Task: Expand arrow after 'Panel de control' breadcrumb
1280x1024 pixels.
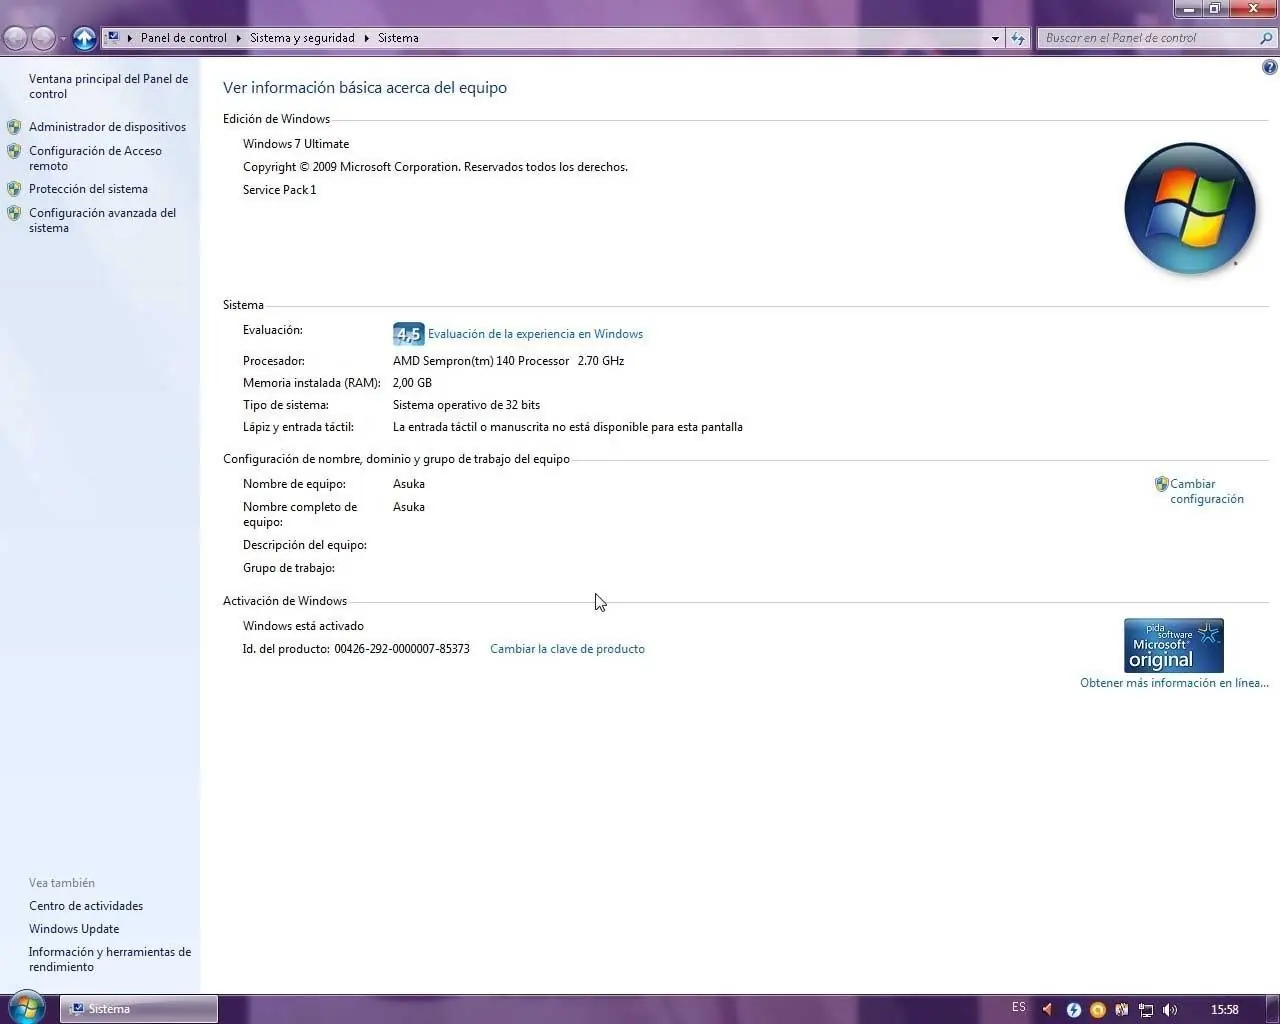Action: (239, 38)
